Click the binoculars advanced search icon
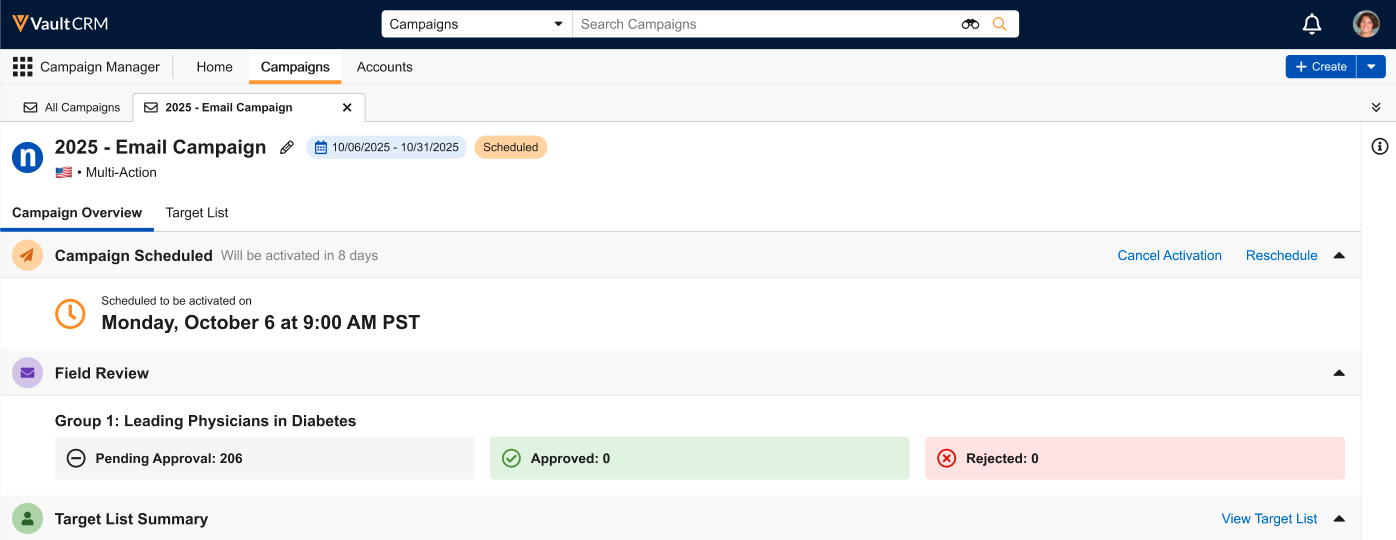This screenshot has width=1396, height=540. point(970,24)
